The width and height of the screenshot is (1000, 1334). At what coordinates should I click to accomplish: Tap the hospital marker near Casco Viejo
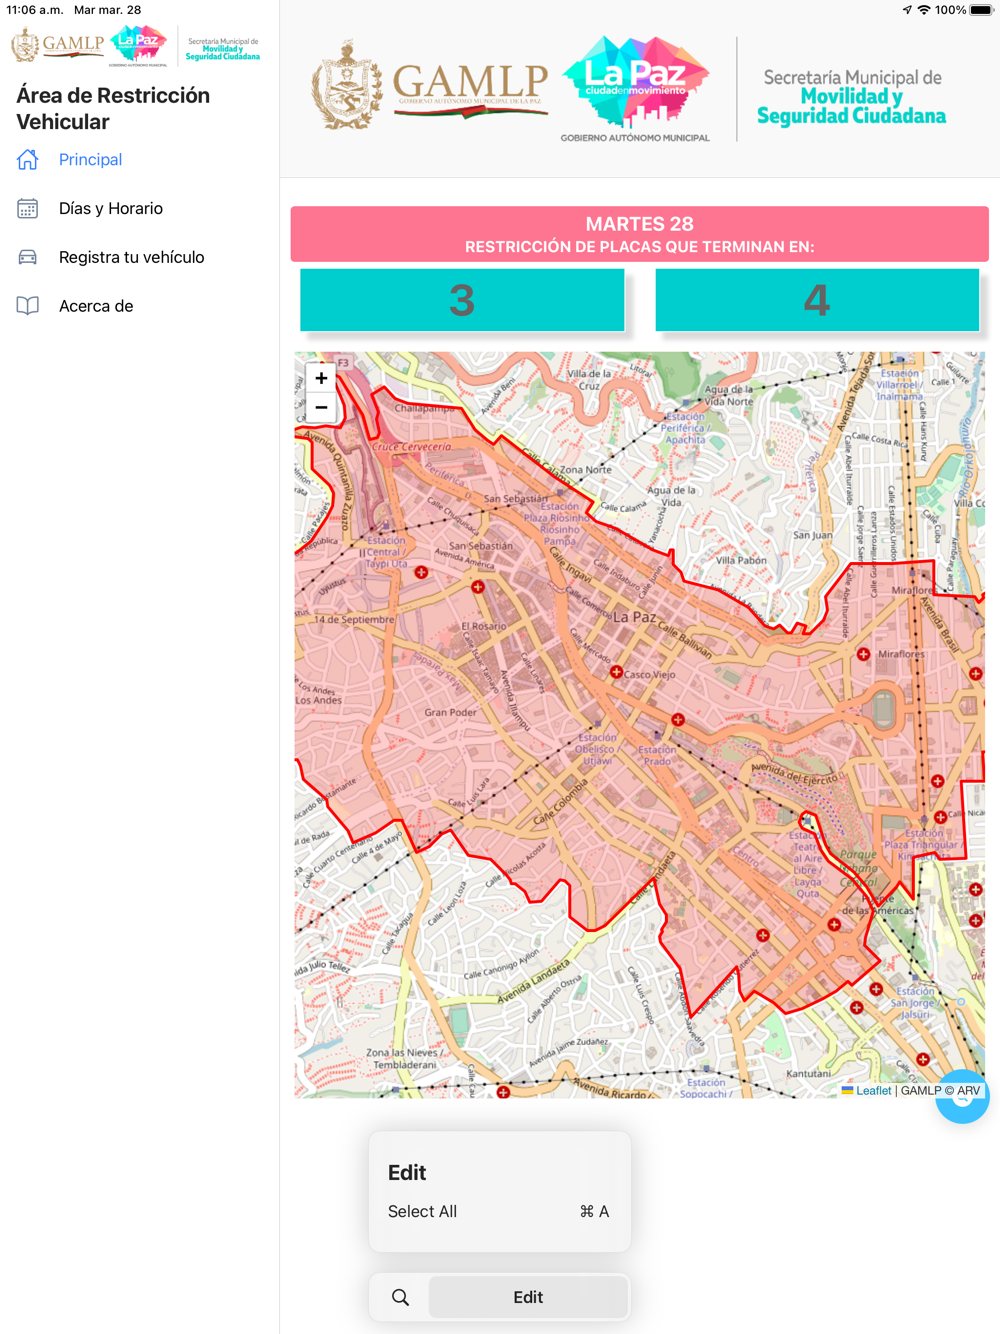616,672
